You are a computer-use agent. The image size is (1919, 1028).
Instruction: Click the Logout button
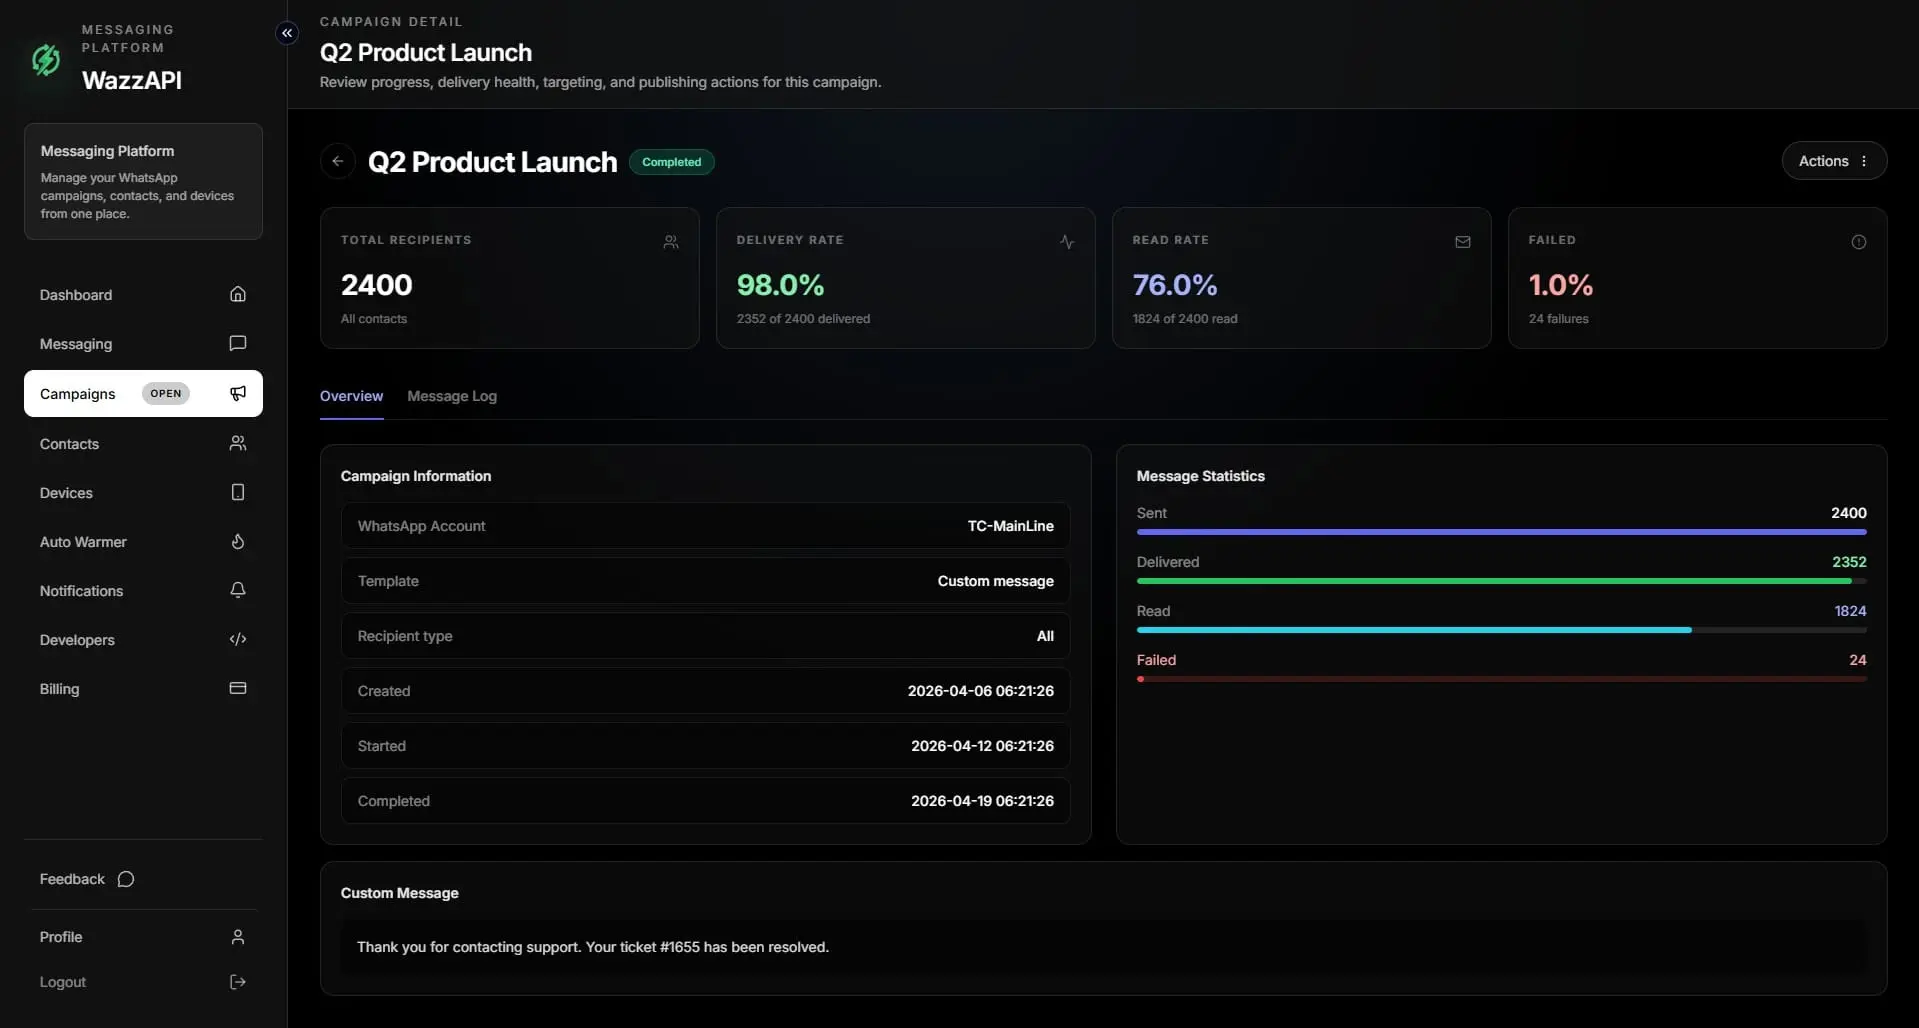click(143, 982)
